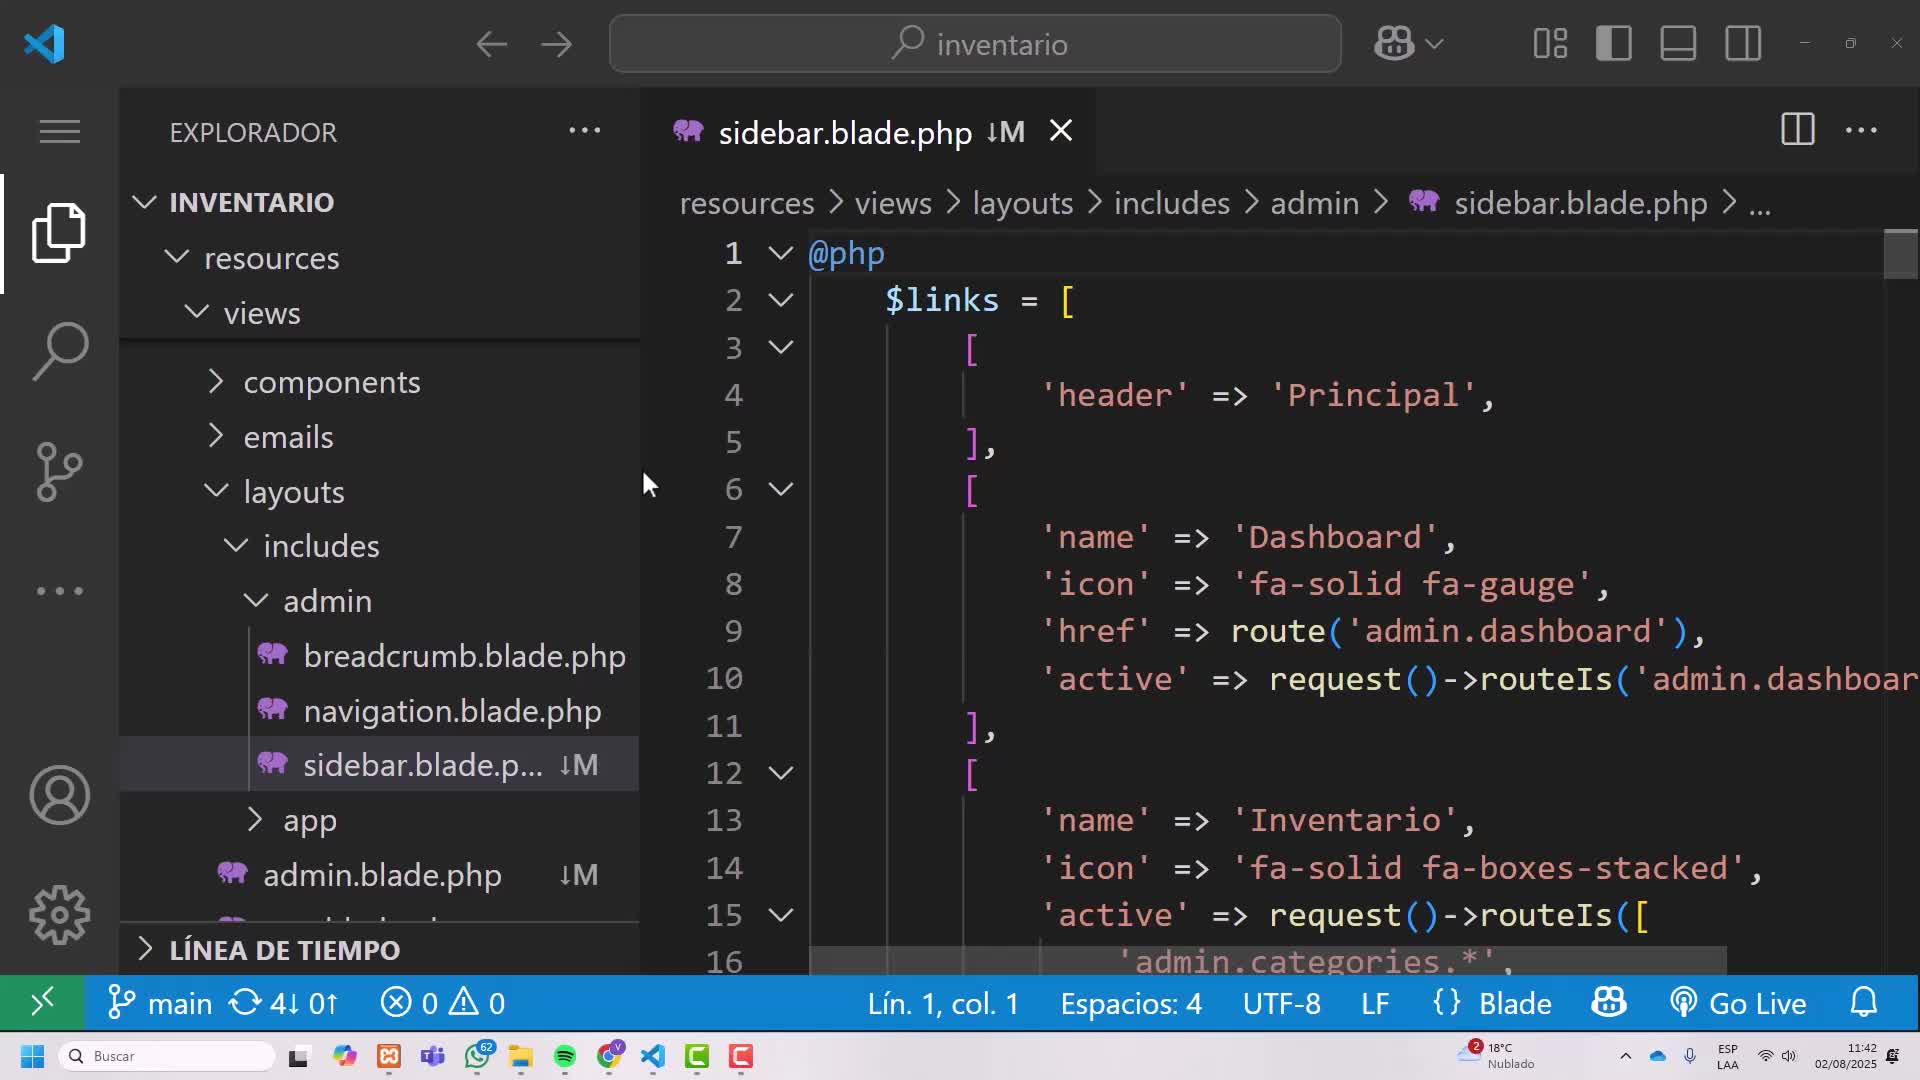
Task: Change end of line sequence LF
Action: click(x=1375, y=1003)
